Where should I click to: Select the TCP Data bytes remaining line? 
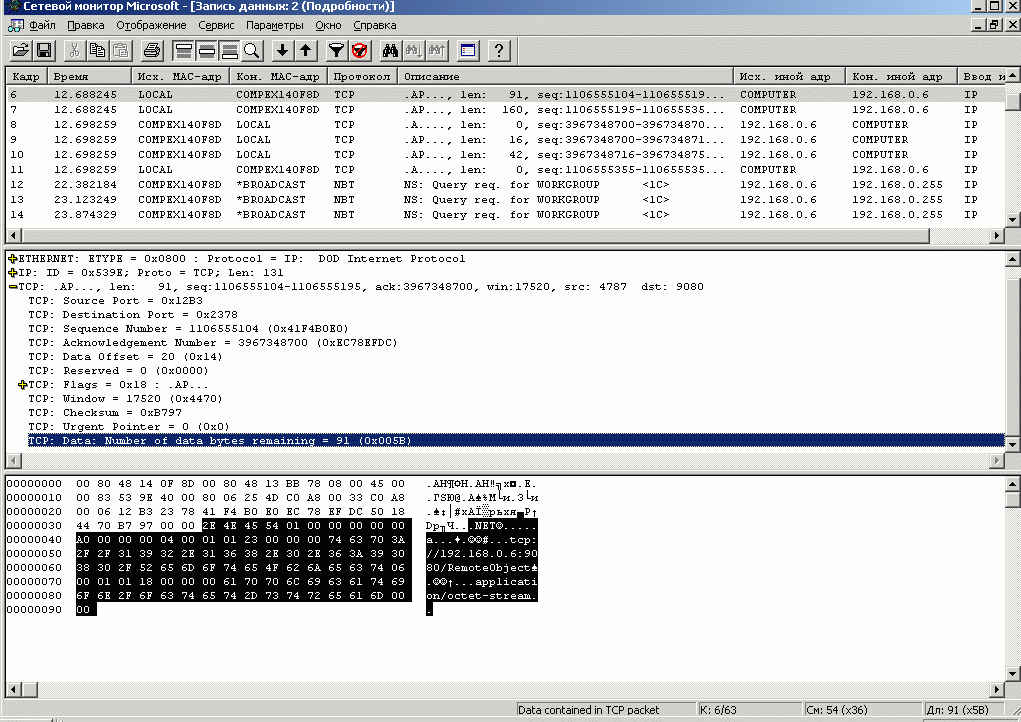[516, 441]
